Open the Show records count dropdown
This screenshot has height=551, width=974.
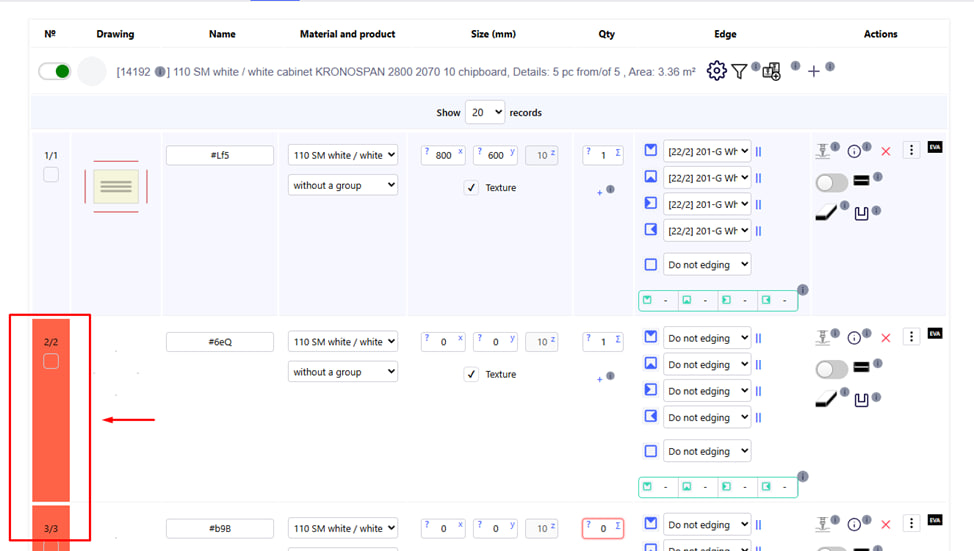485,113
